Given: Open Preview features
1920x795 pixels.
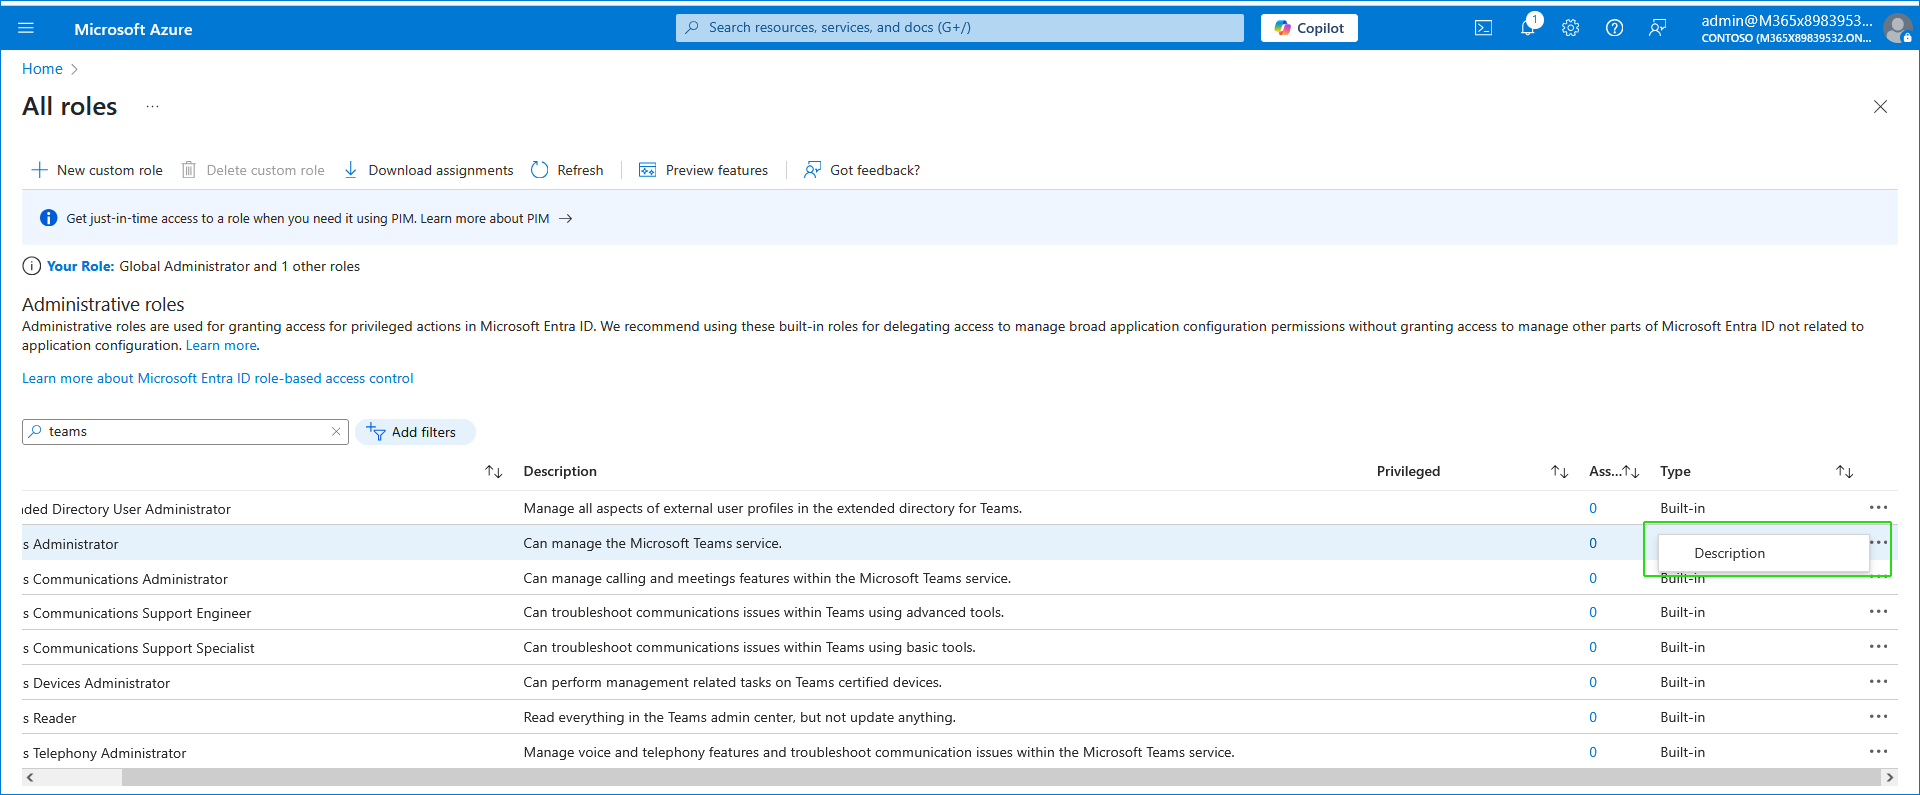Looking at the screenshot, I should click(703, 170).
